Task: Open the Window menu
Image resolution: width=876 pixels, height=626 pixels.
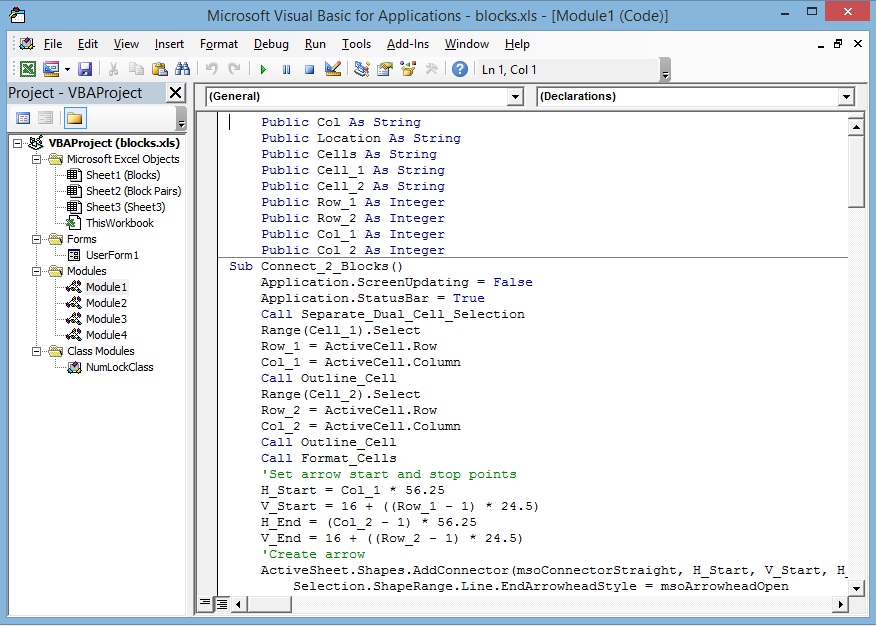Action: click(x=467, y=44)
